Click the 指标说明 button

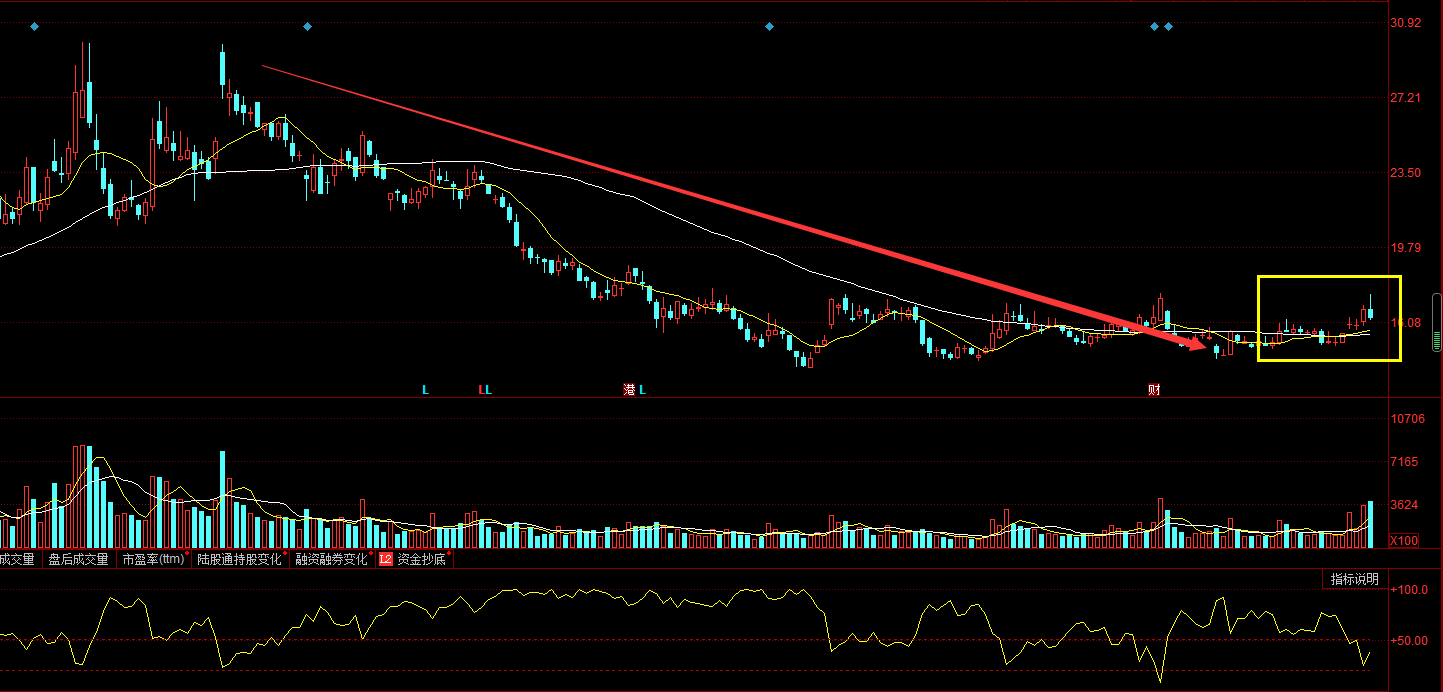pyautogui.click(x=1353, y=579)
